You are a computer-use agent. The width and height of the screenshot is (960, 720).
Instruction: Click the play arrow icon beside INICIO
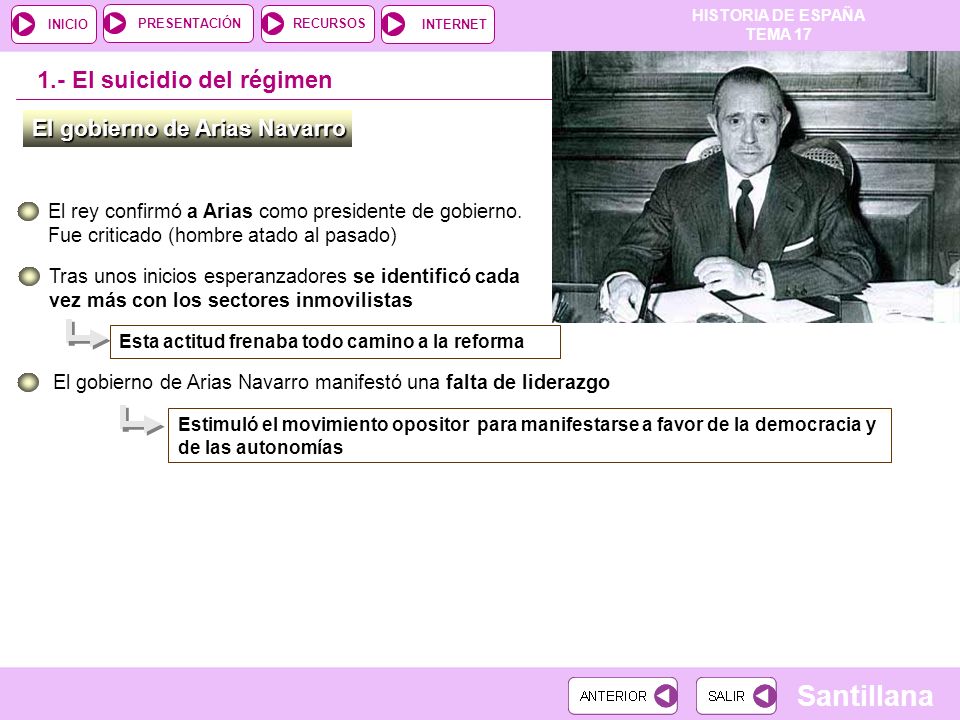[x=24, y=24]
